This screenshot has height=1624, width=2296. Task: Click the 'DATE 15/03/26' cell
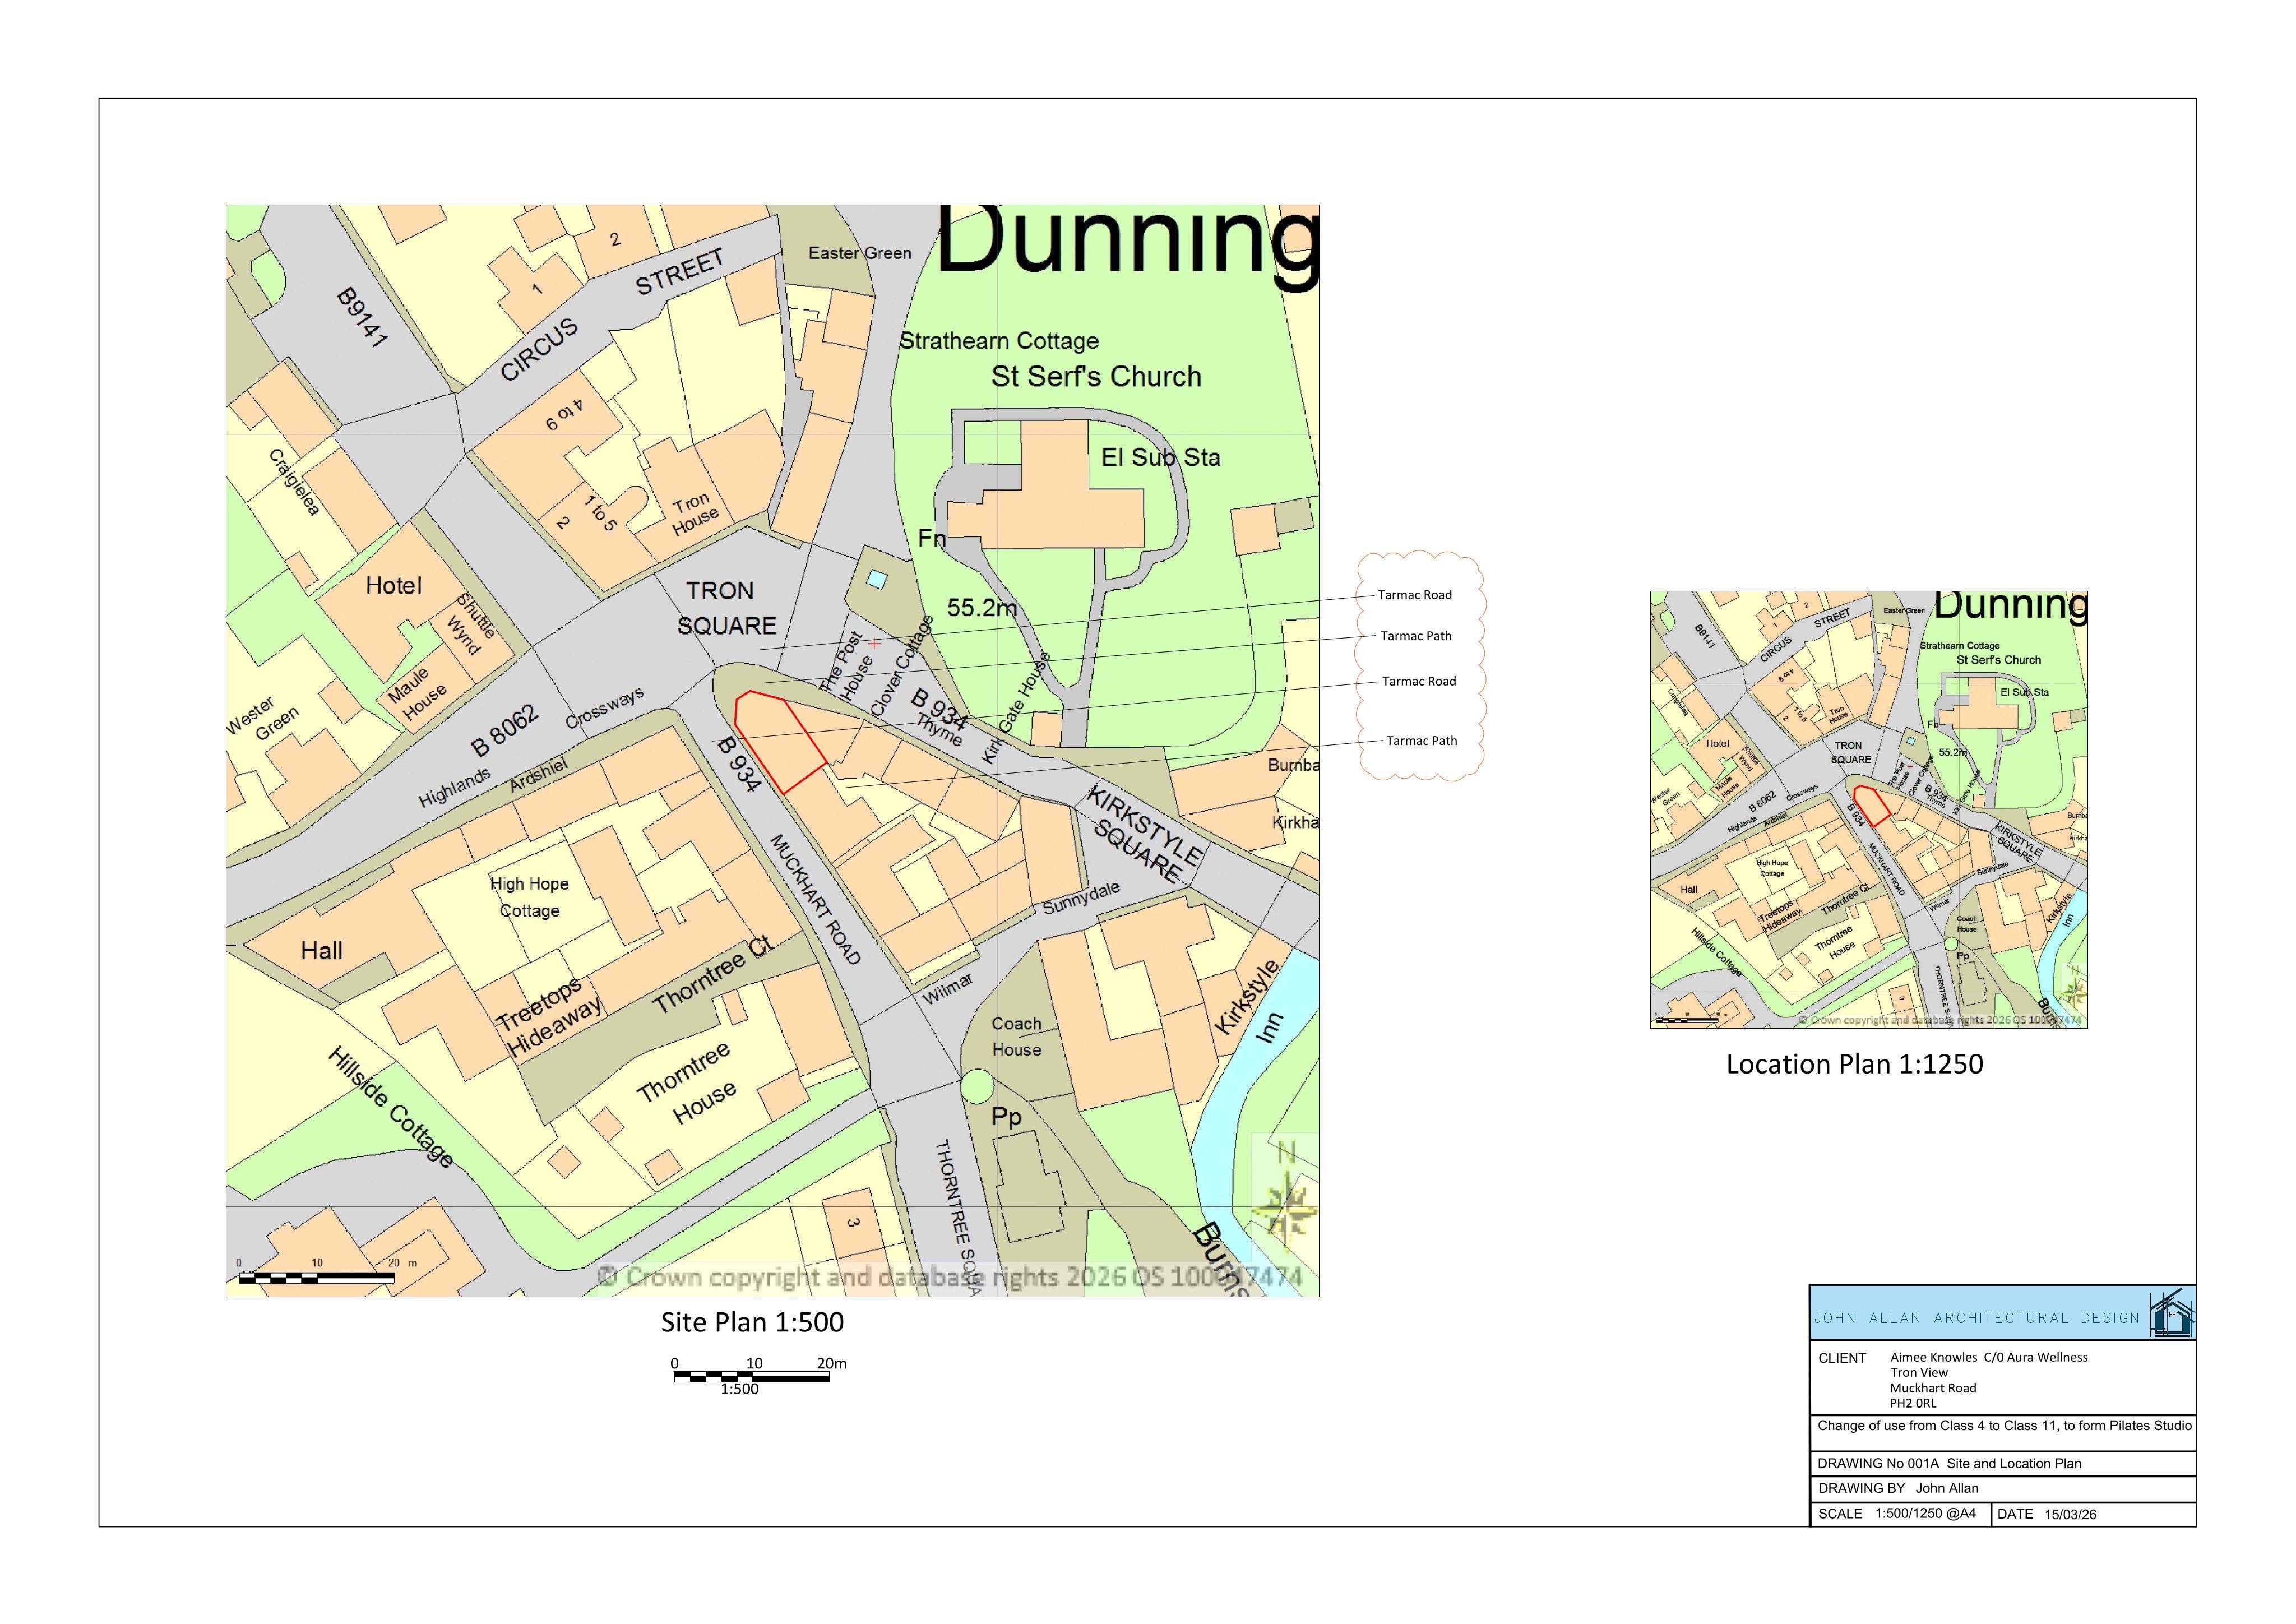coord(2092,1514)
